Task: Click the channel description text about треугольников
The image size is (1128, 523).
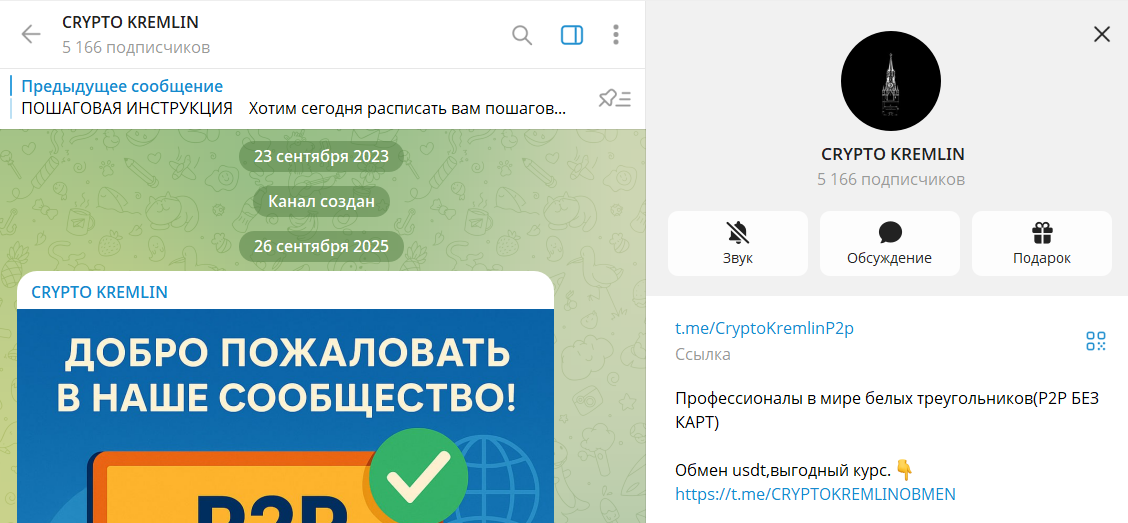Action: point(887,411)
